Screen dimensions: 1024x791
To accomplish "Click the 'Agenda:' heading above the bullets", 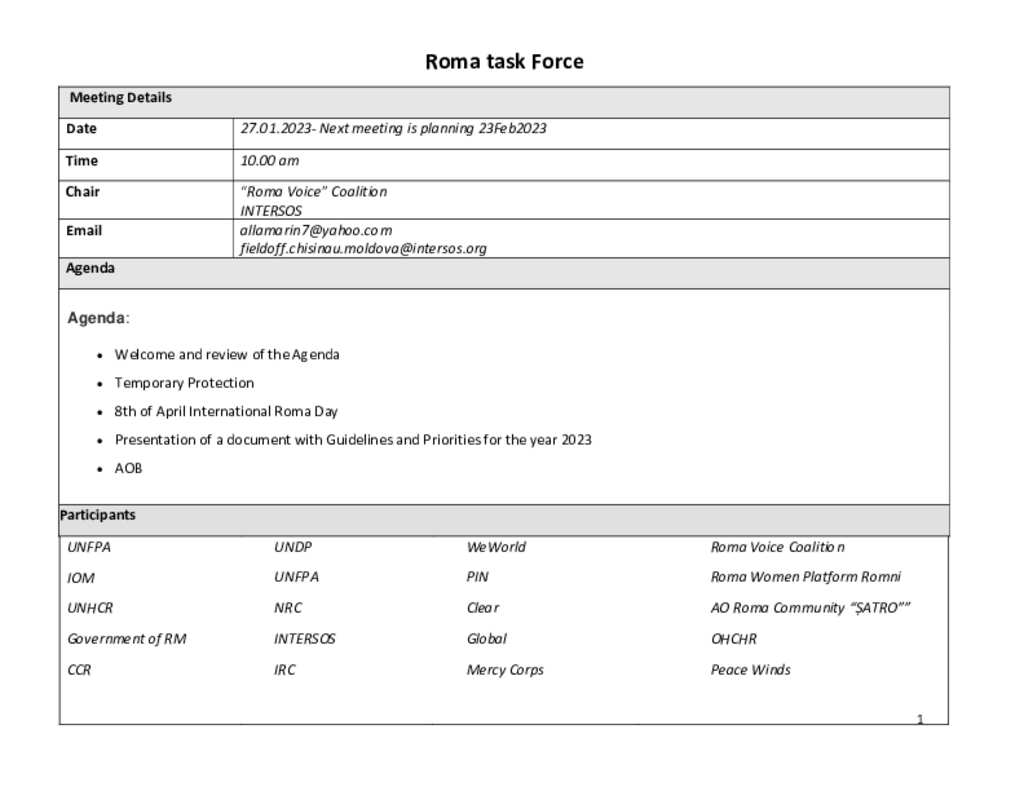I will point(99,318).
